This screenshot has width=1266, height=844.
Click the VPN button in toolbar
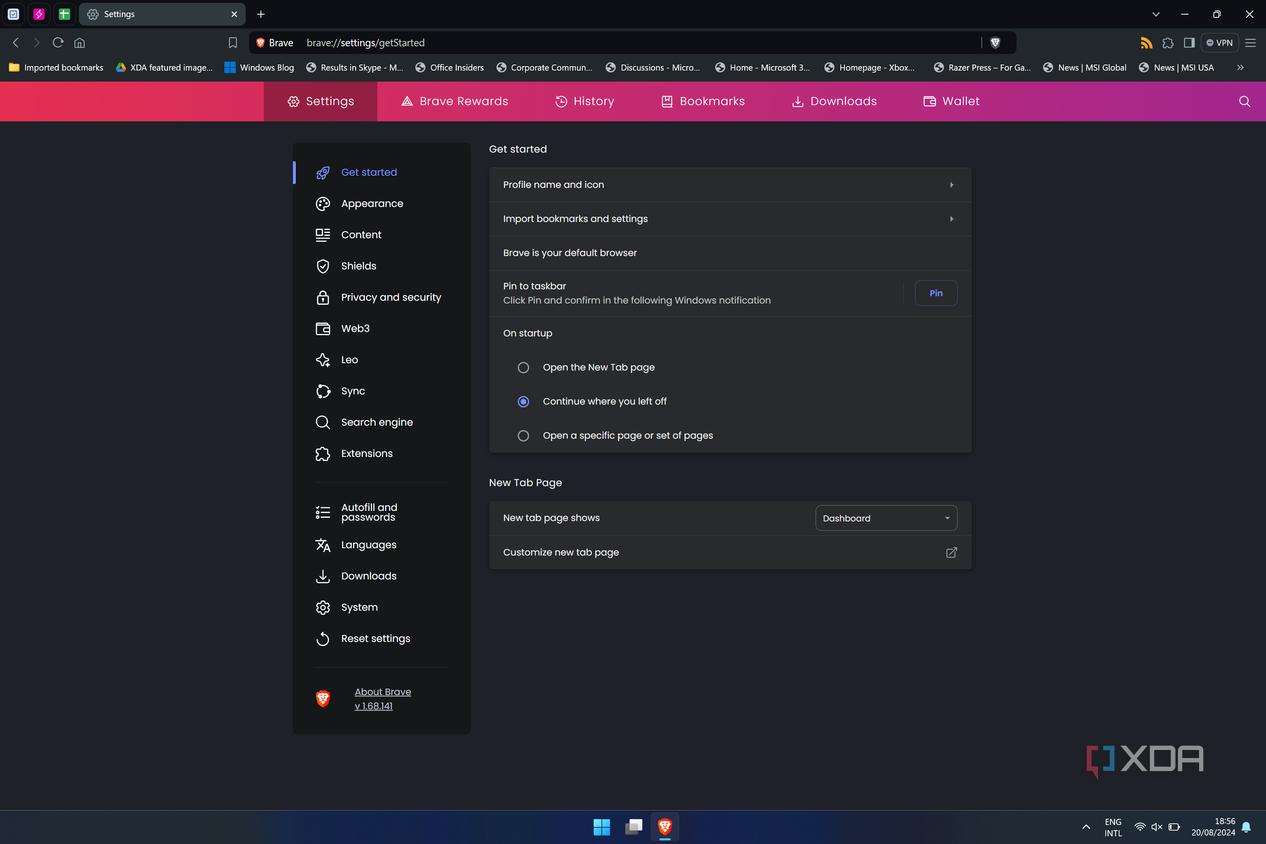(x=1219, y=43)
